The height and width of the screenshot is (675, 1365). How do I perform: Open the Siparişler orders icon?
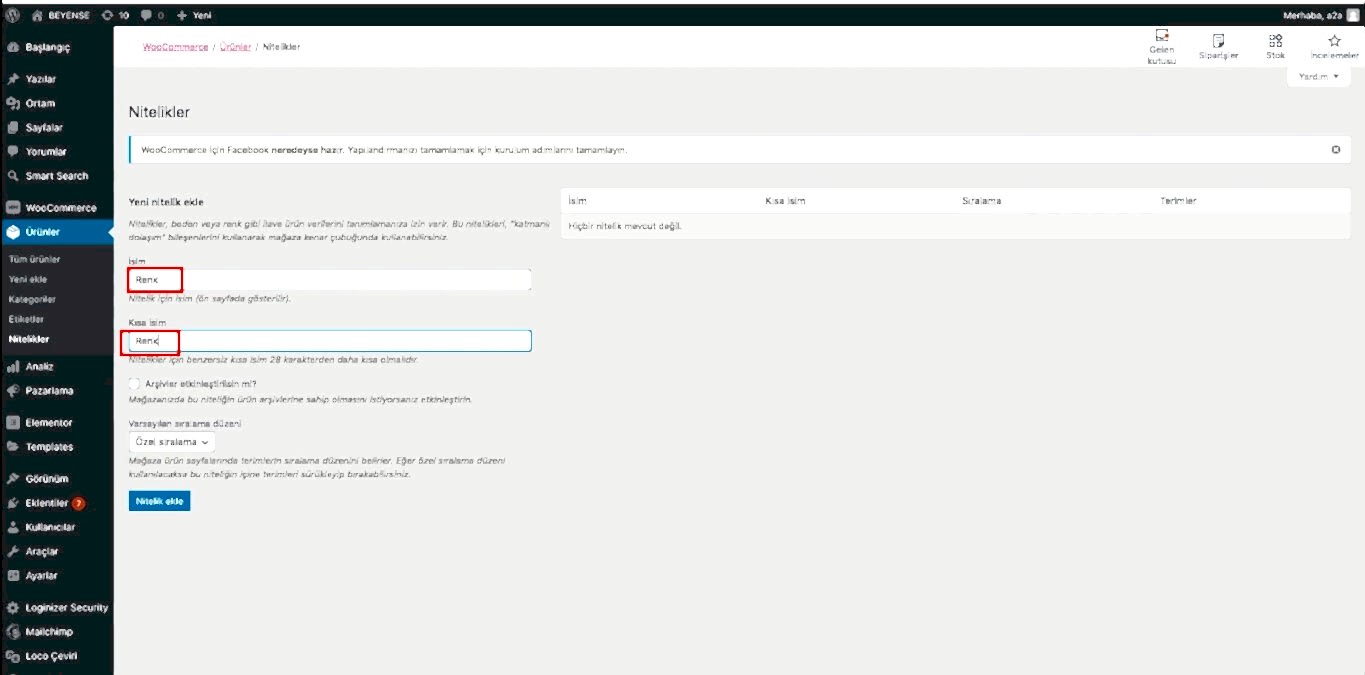click(x=1218, y=46)
